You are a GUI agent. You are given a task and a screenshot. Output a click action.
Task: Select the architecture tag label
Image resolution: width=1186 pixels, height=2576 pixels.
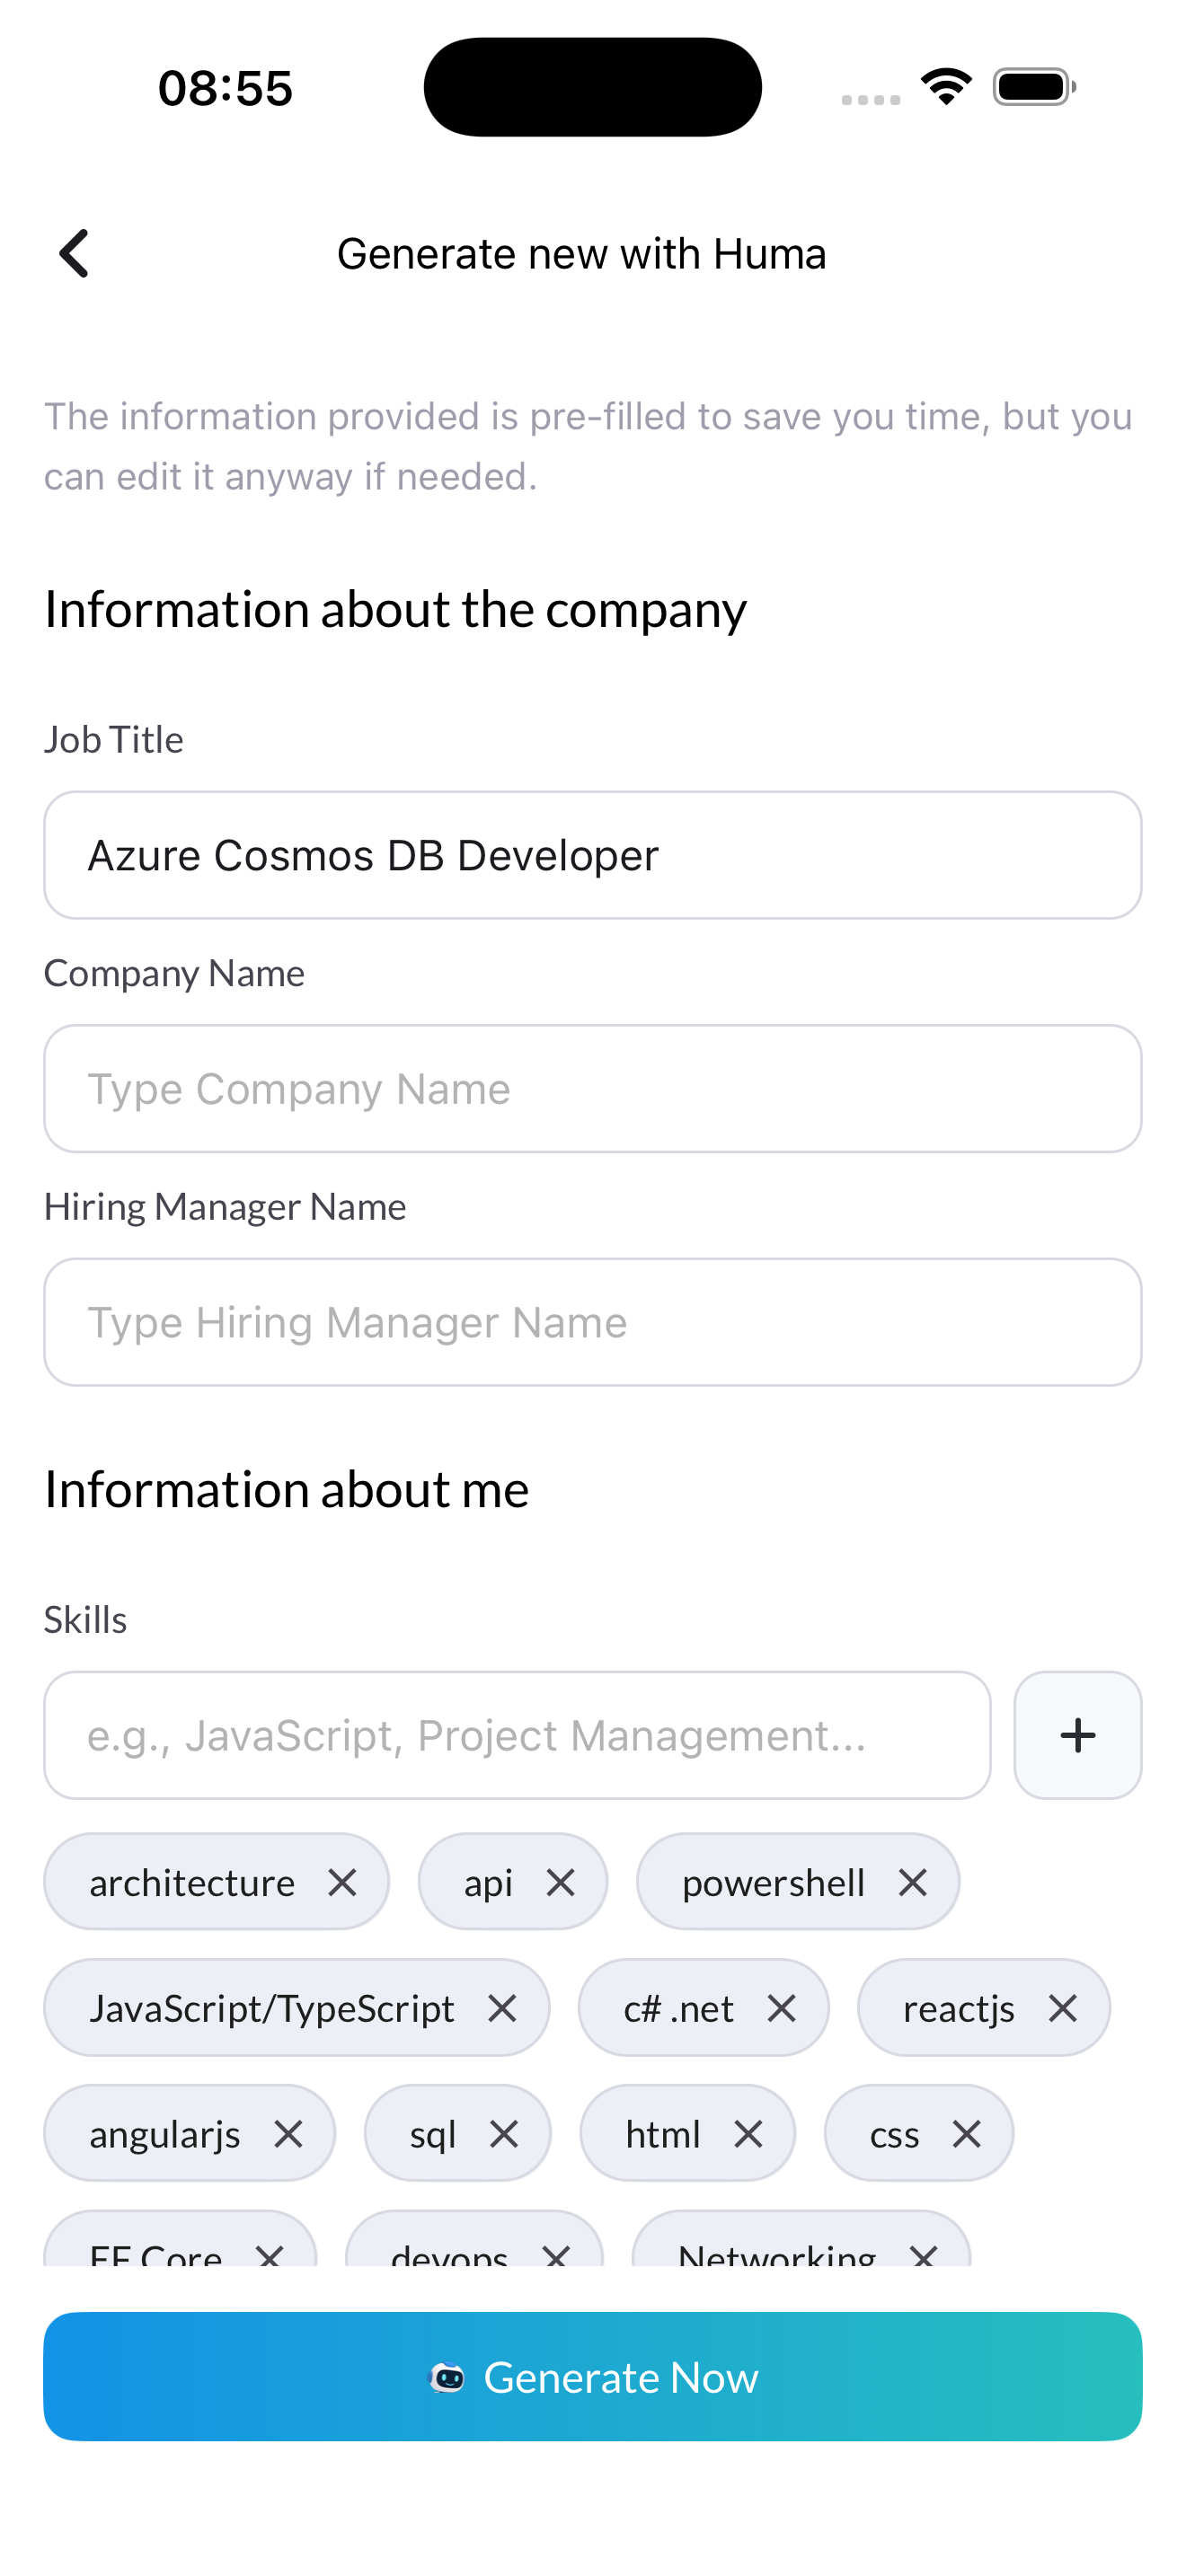click(x=192, y=1883)
